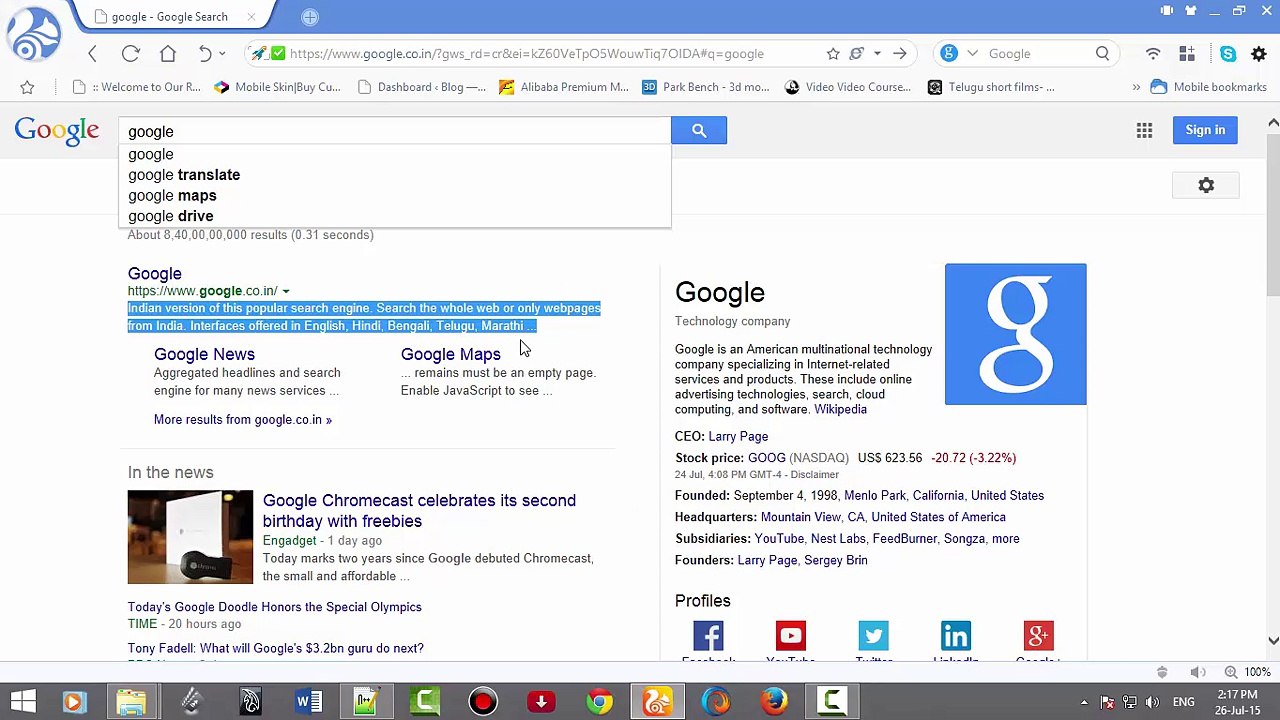Viewport: 1280px width, 720px height.
Task: Open Google's Google+ profile icon
Action: [1038, 636]
